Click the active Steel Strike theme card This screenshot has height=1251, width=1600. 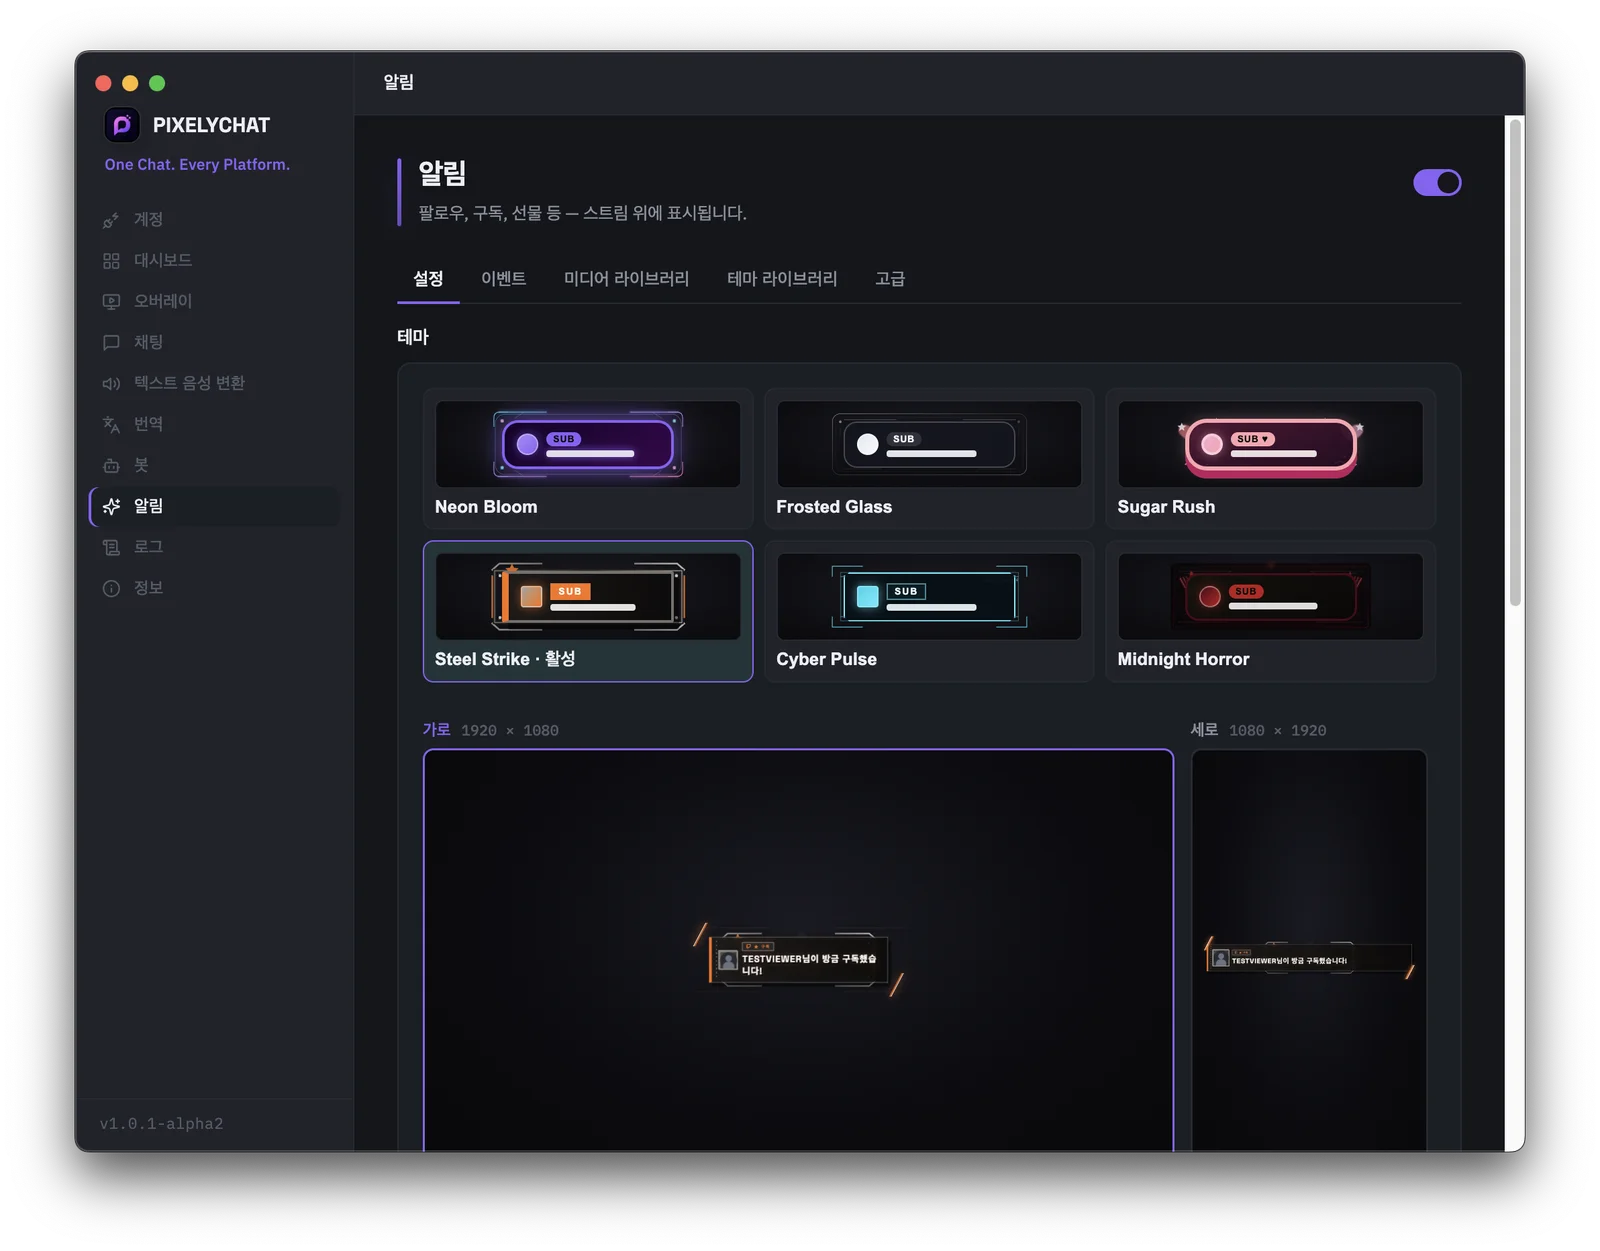coord(588,611)
